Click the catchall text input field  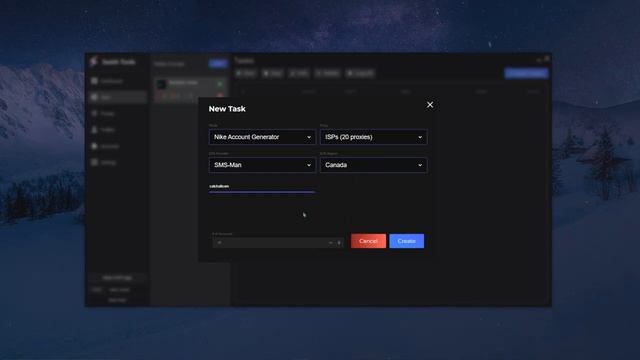coord(262,187)
